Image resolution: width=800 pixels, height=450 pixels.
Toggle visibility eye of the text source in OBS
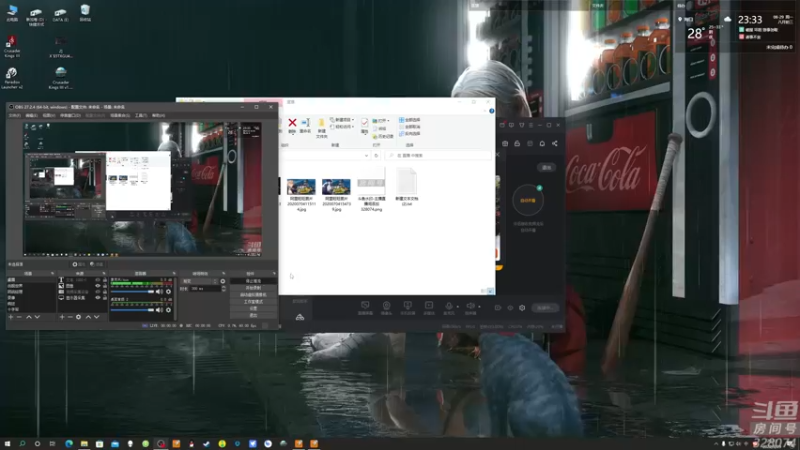(97, 280)
